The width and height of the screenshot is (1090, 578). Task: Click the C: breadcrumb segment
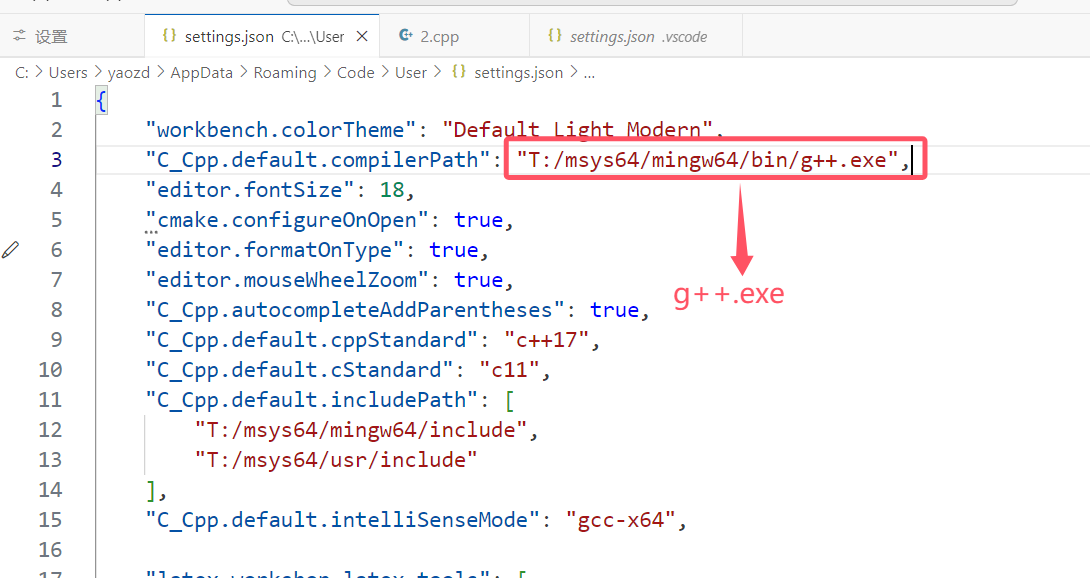click(x=22, y=72)
